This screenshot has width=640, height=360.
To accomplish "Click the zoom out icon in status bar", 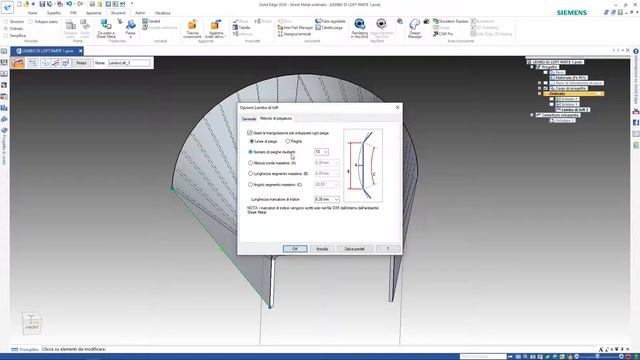I will point(576,357).
